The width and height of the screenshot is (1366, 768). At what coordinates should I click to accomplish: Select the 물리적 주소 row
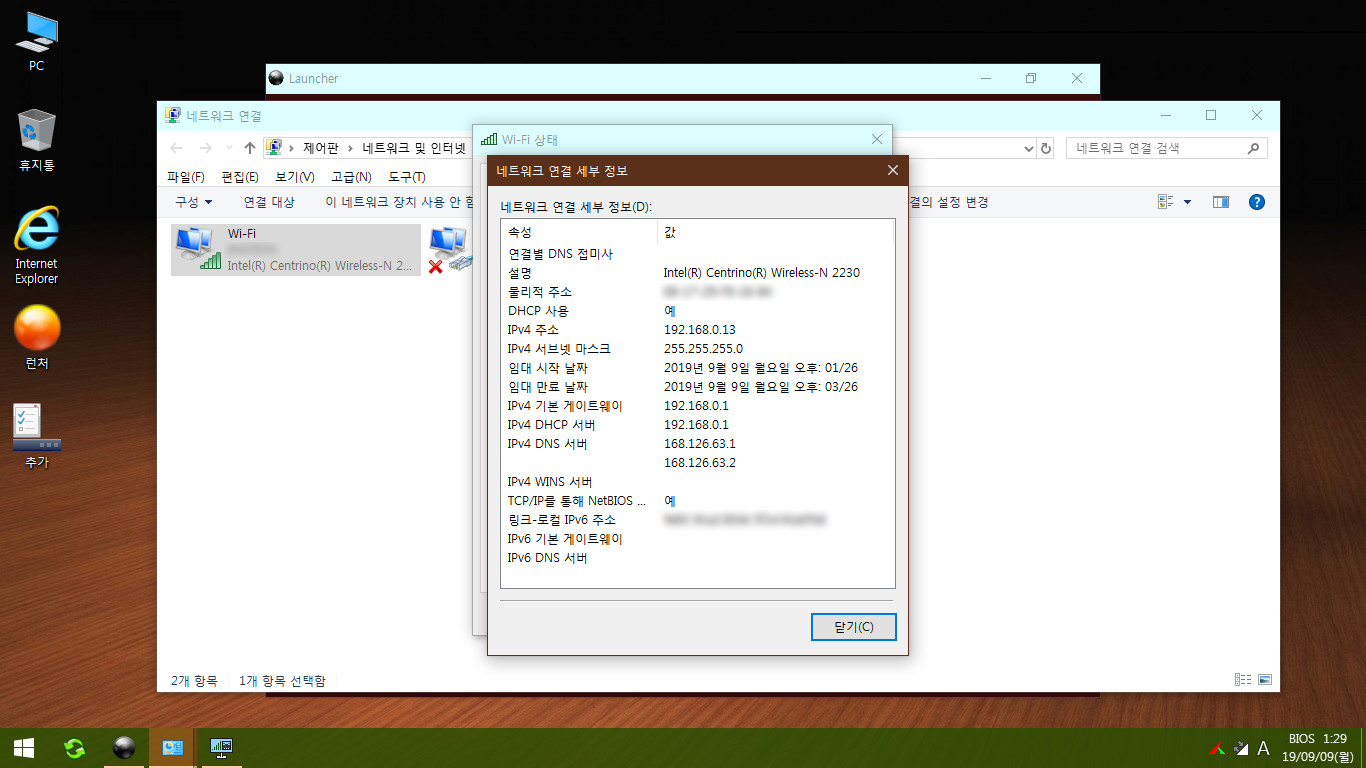(x=697, y=292)
